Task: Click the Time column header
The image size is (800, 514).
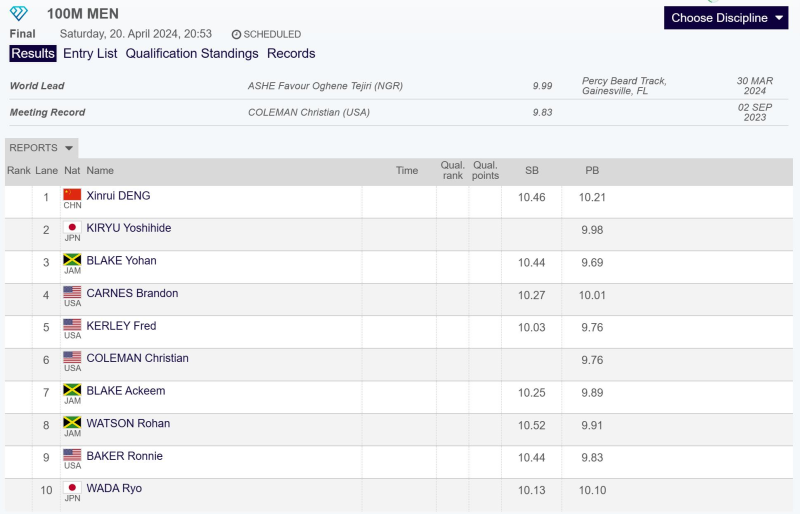Action: pyautogui.click(x=407, y=171)
